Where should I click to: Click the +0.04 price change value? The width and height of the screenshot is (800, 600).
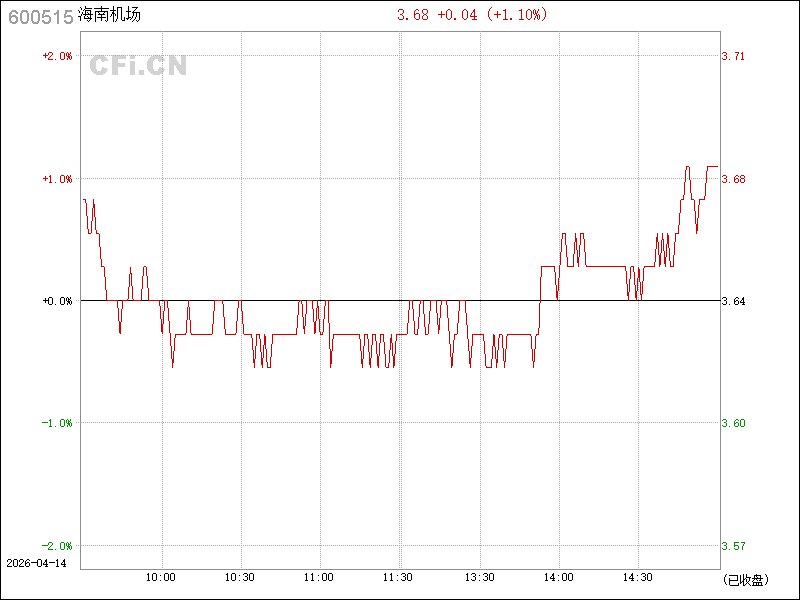coord(455,15)
